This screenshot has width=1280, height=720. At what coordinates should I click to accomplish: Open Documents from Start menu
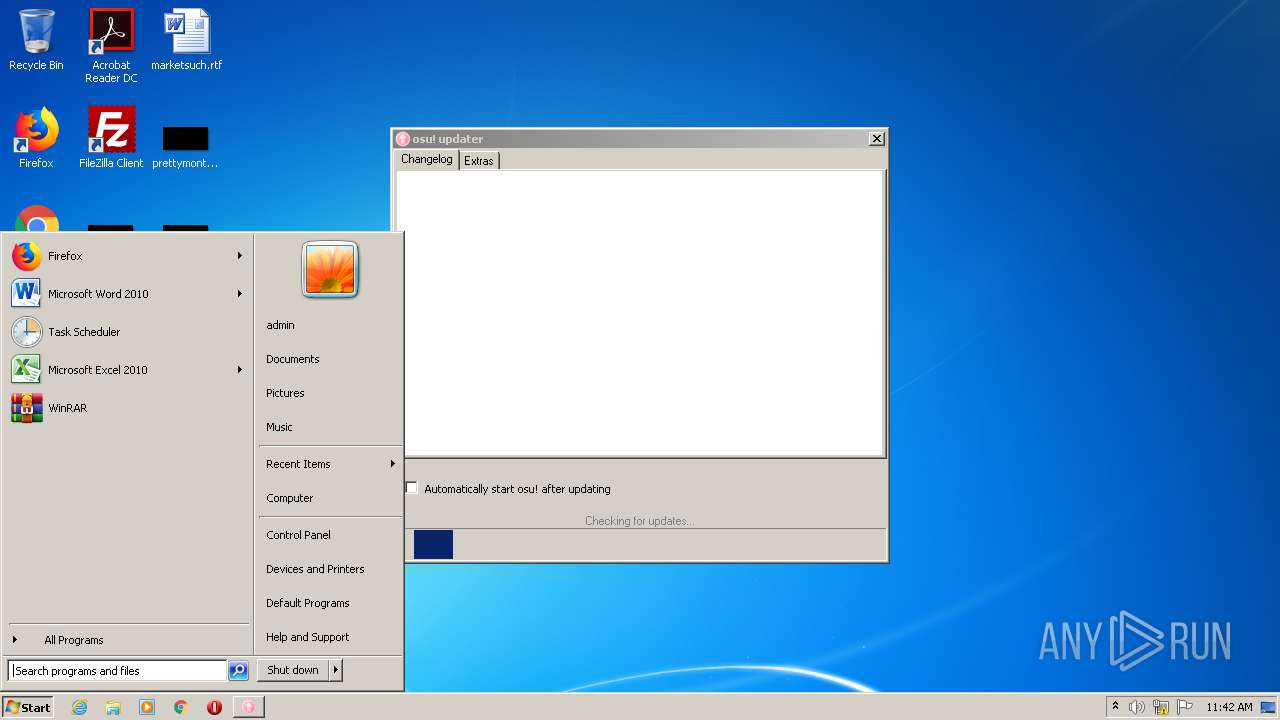pyautogui.click(x=329, y=359)
